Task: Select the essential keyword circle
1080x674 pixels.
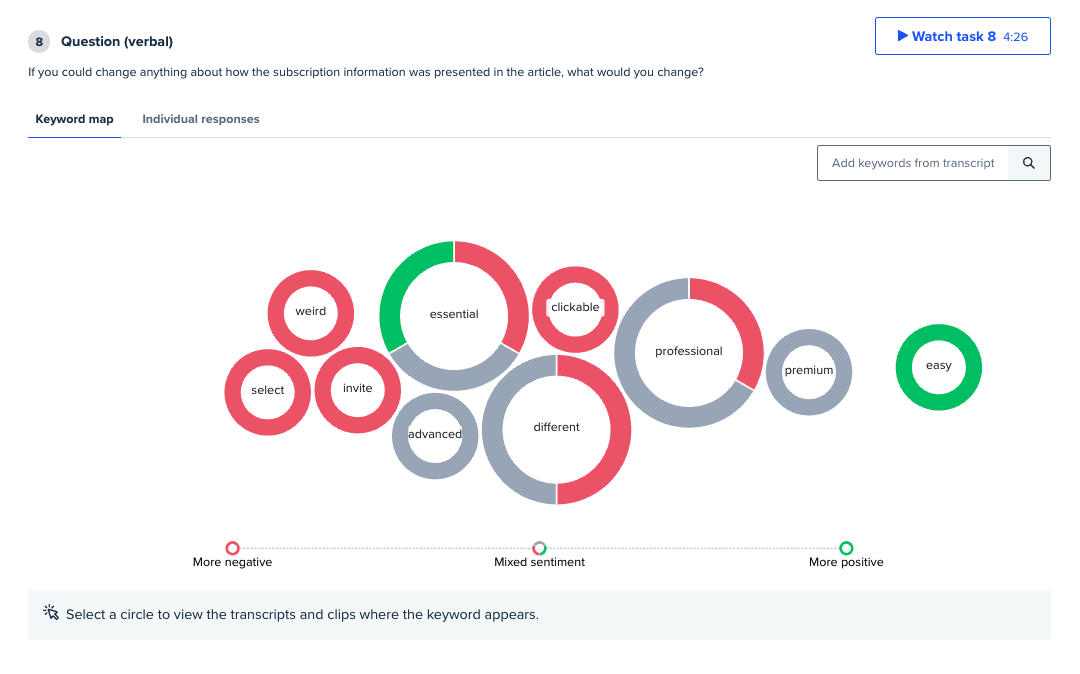Action: point(454,315)
